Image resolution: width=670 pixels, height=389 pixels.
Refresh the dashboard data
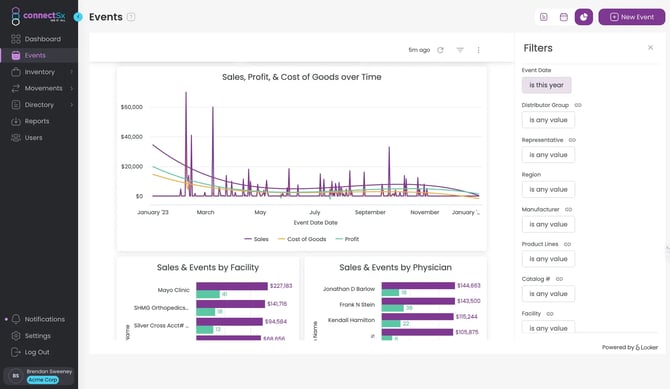pyautogui.click(x=440, y=50)
